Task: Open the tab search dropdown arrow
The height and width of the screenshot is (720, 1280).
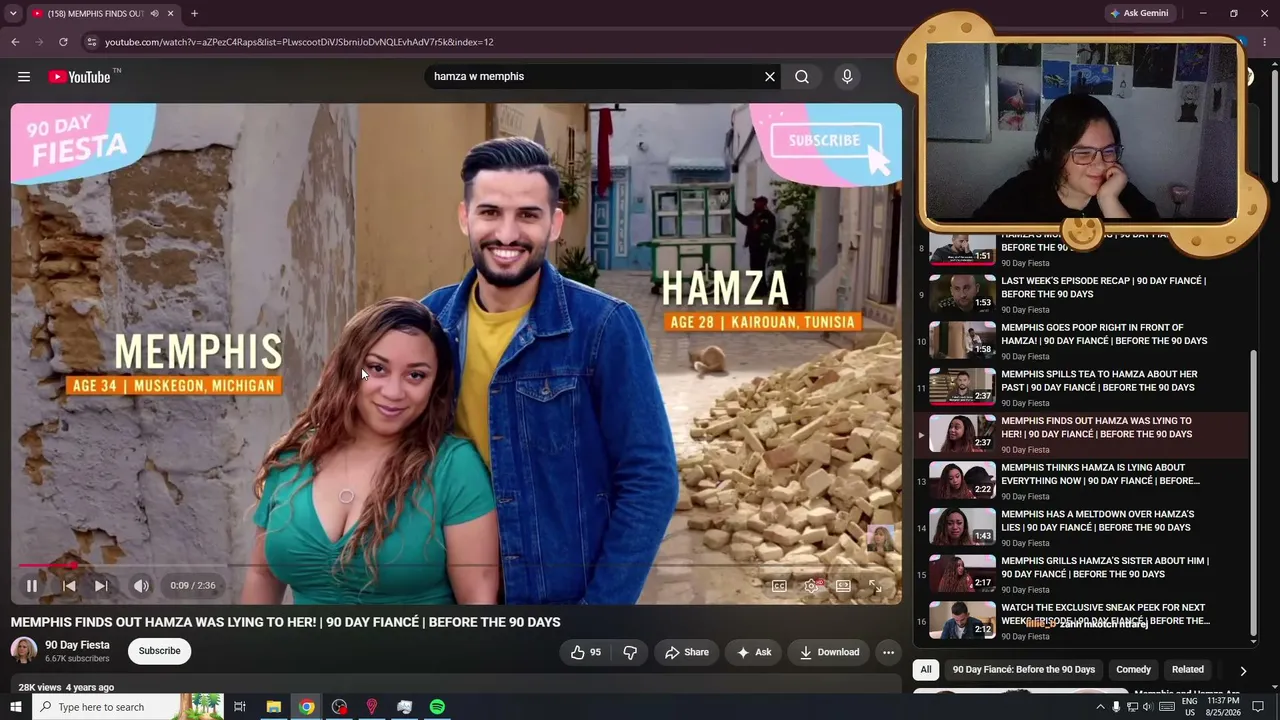Action: (x=13, y=13)
